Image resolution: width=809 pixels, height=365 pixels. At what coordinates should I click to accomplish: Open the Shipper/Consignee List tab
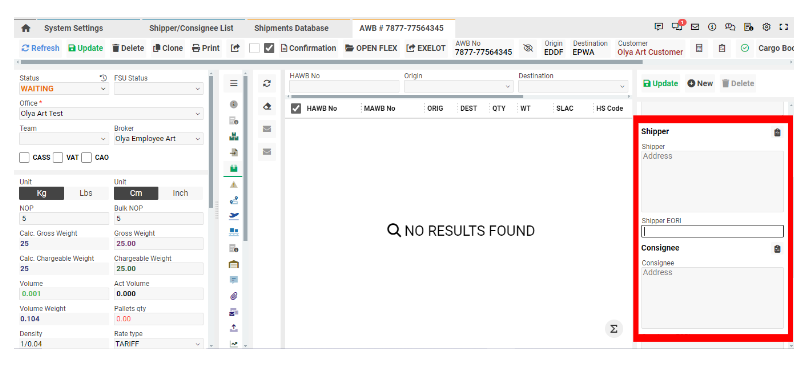tap(191, 28)
